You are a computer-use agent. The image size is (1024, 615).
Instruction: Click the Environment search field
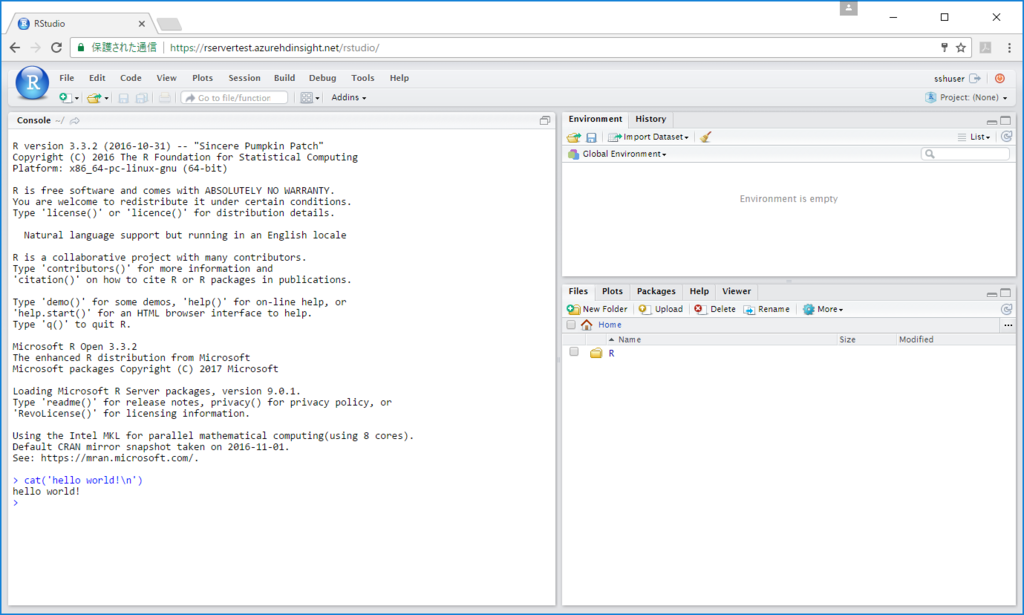pyautogui.click(x=965, y=154)
